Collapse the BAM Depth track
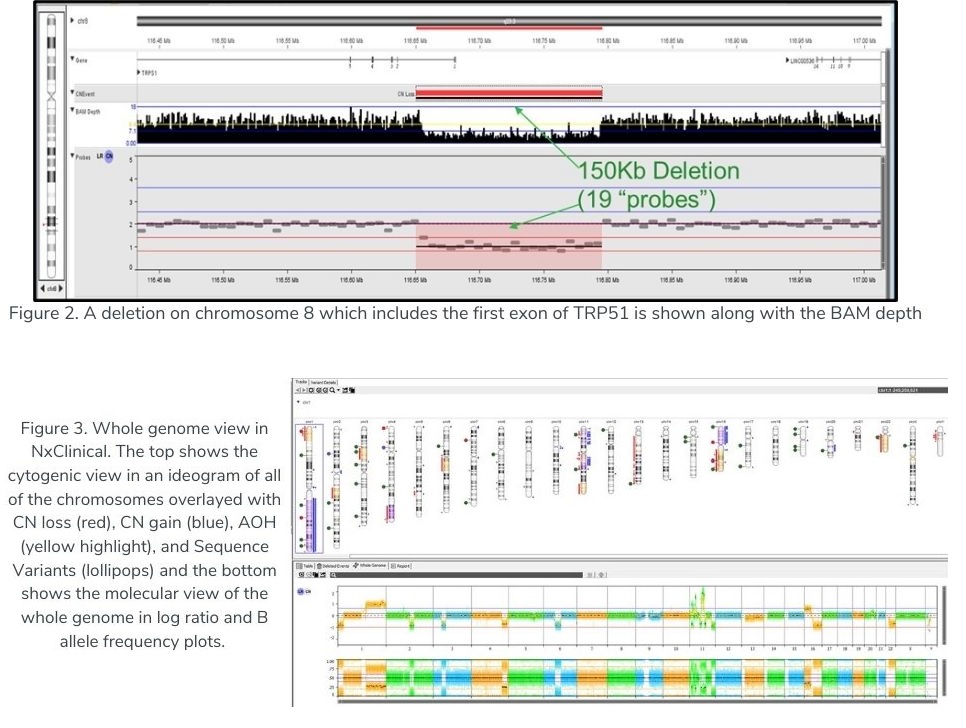Screen dimensions: 966x728 point(73,108)
